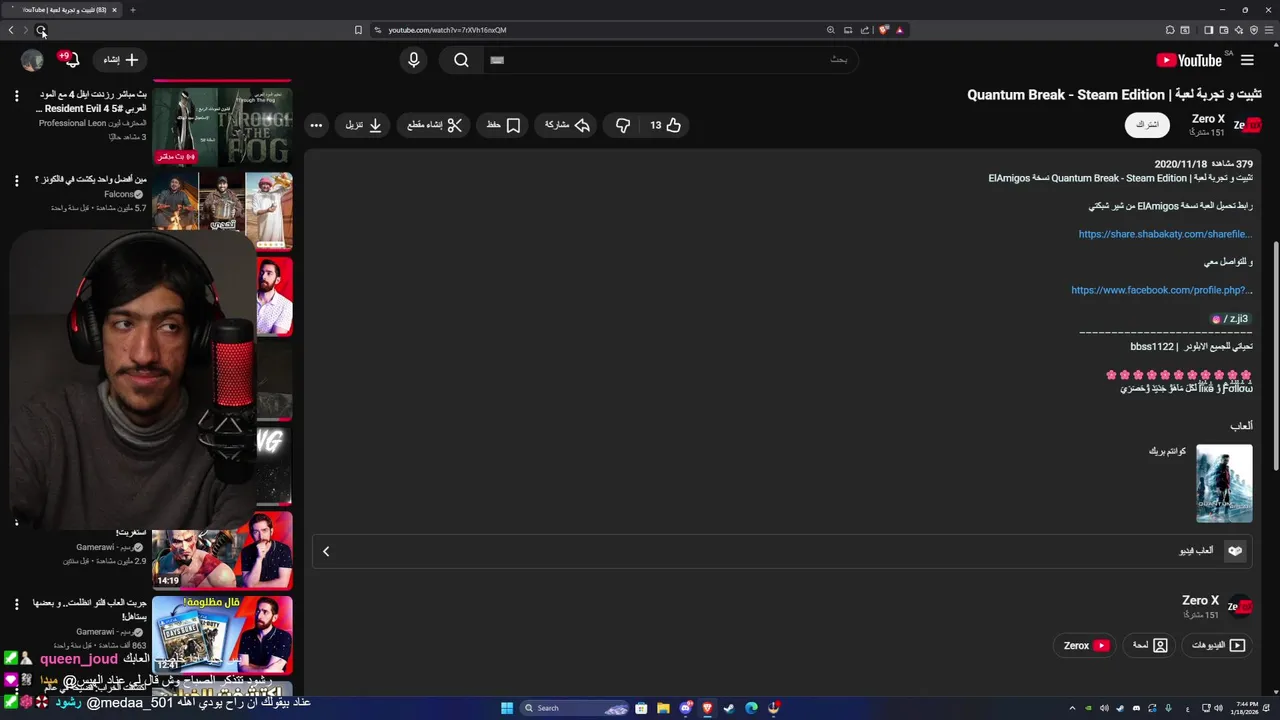The image size is (1280, 720).
Task: Open Steam from the Windows taskbar
Action: point(728,708)
